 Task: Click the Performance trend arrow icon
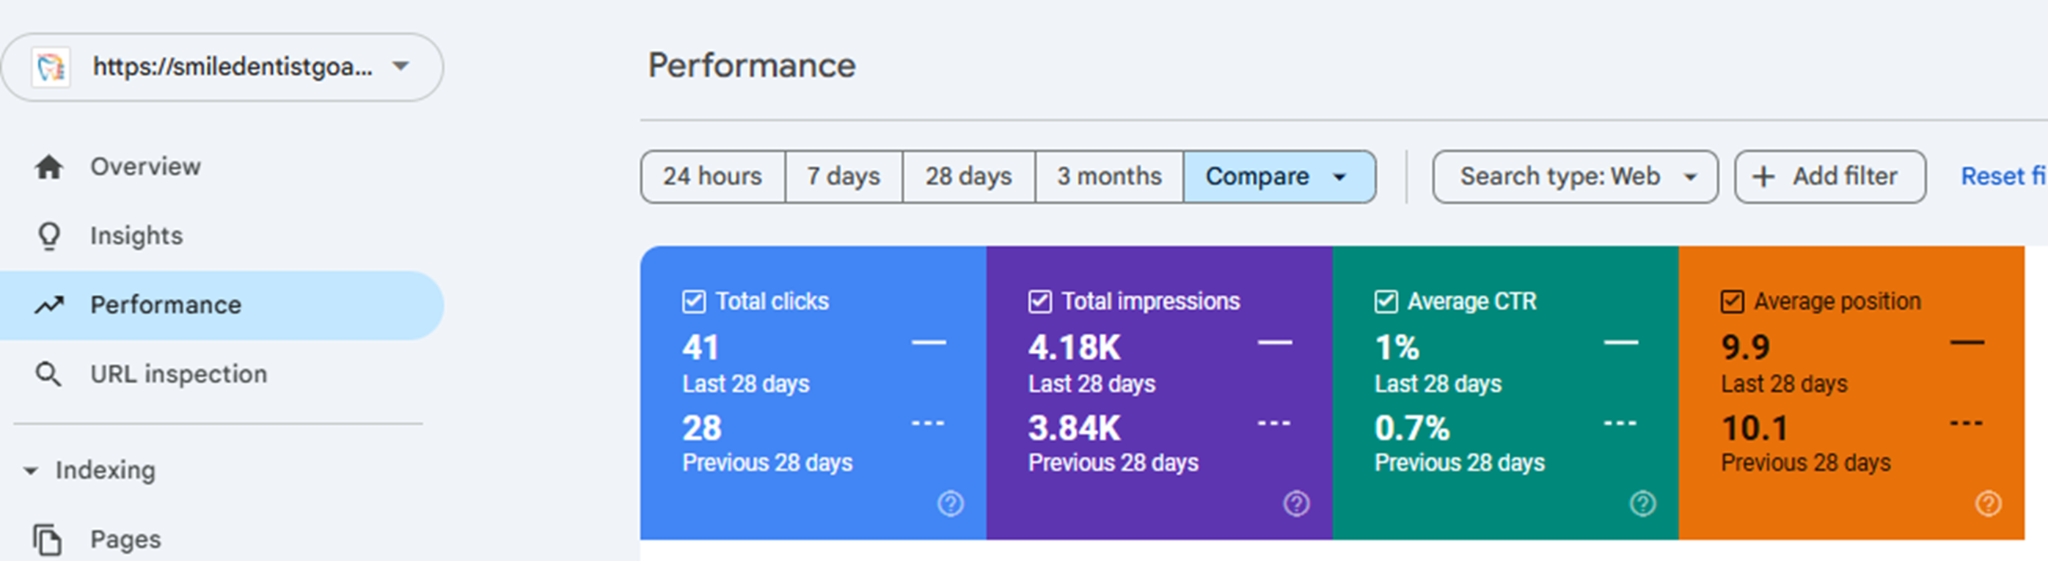(x=49, y=305)
